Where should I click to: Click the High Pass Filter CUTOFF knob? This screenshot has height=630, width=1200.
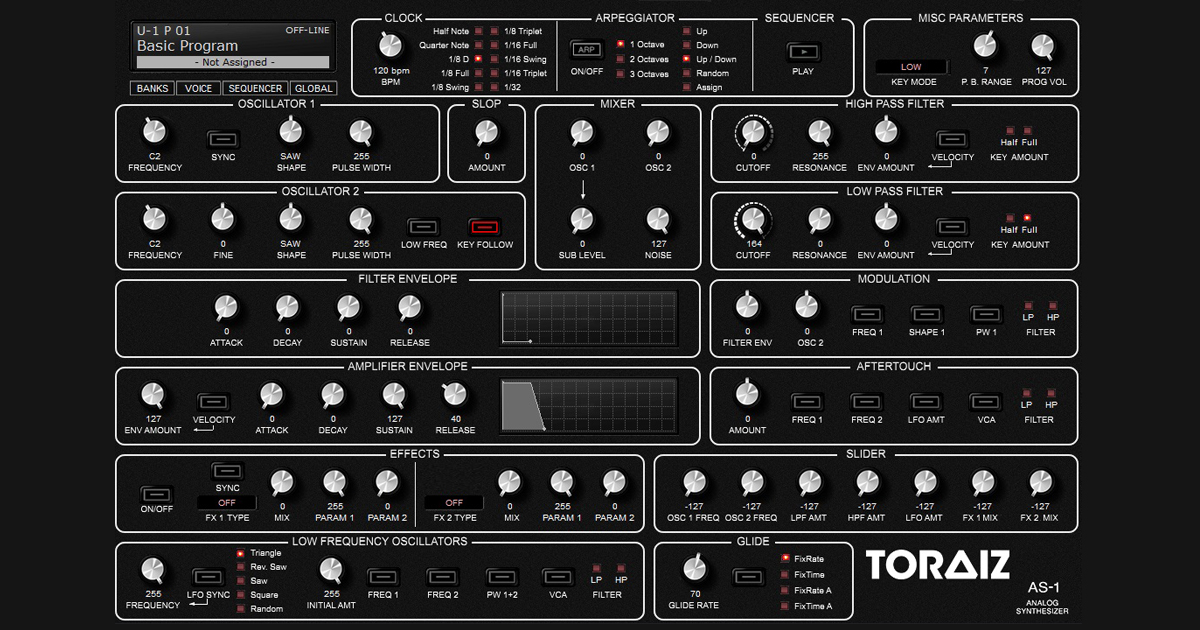(x=754, y=132)
